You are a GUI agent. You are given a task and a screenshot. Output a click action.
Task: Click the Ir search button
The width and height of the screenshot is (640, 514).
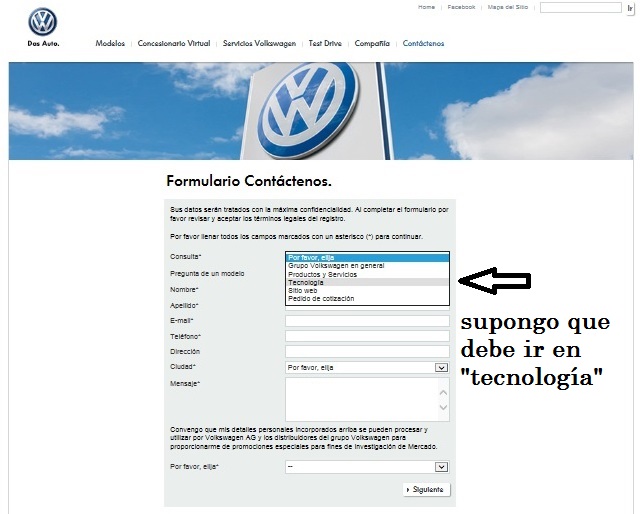[630, 8]
